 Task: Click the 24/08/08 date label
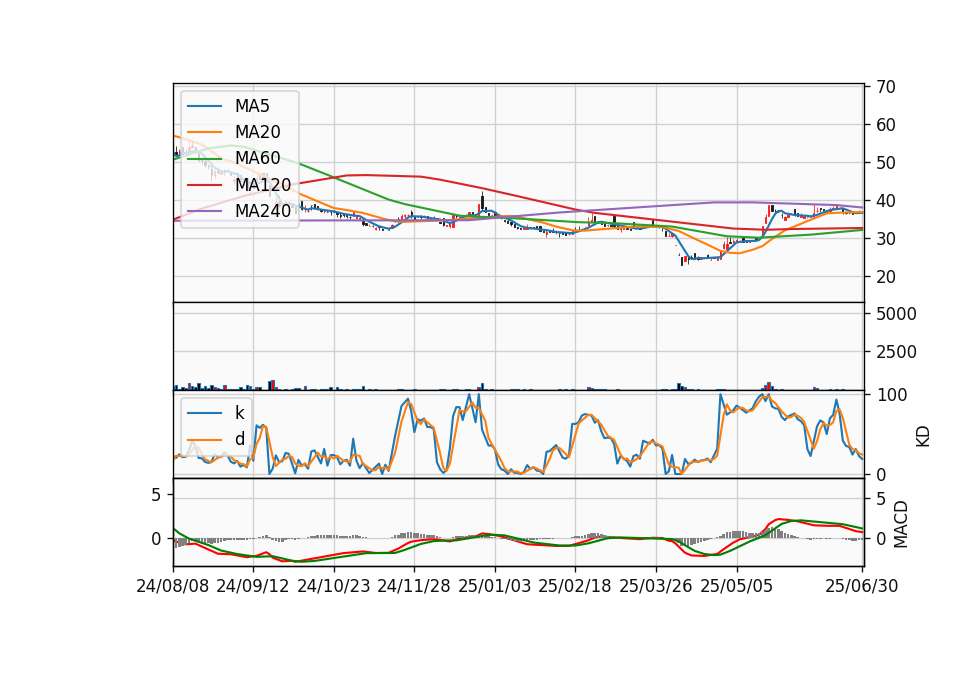(173, 586)
